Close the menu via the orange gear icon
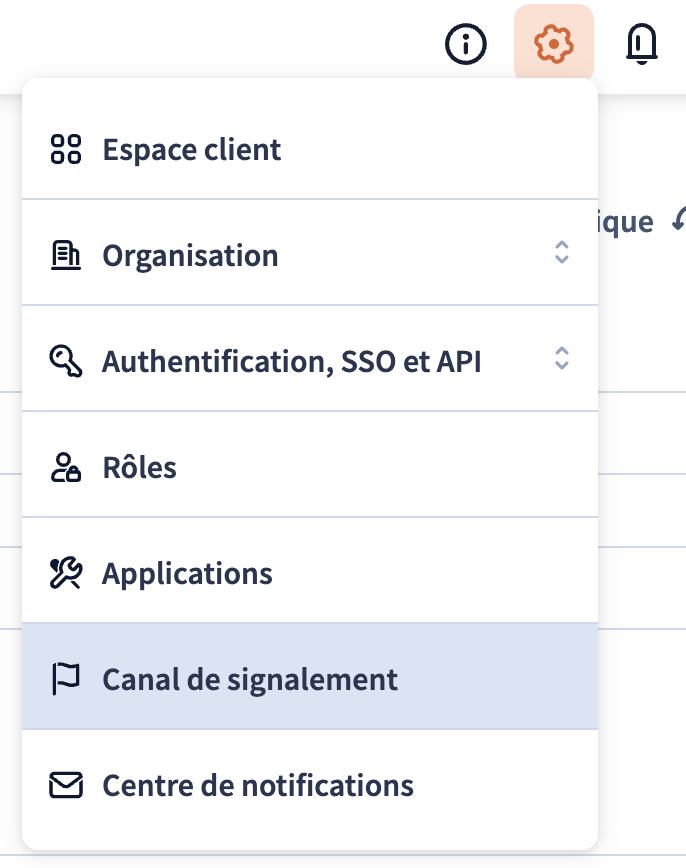 click(x=554, y=43)
